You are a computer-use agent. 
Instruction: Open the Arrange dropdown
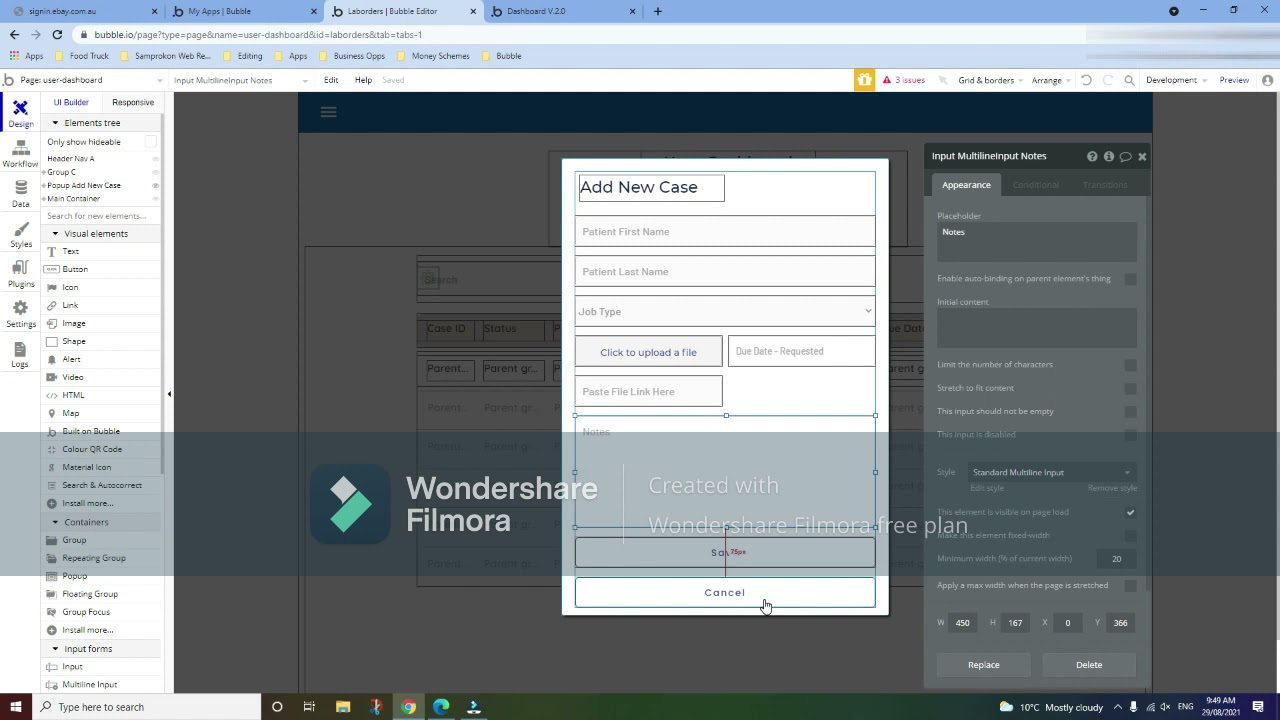(1050, 80)
